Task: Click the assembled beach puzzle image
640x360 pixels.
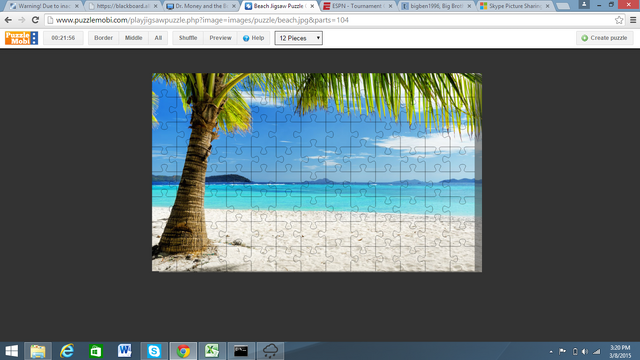Action: pyautogui.click(x=317, y=172)
